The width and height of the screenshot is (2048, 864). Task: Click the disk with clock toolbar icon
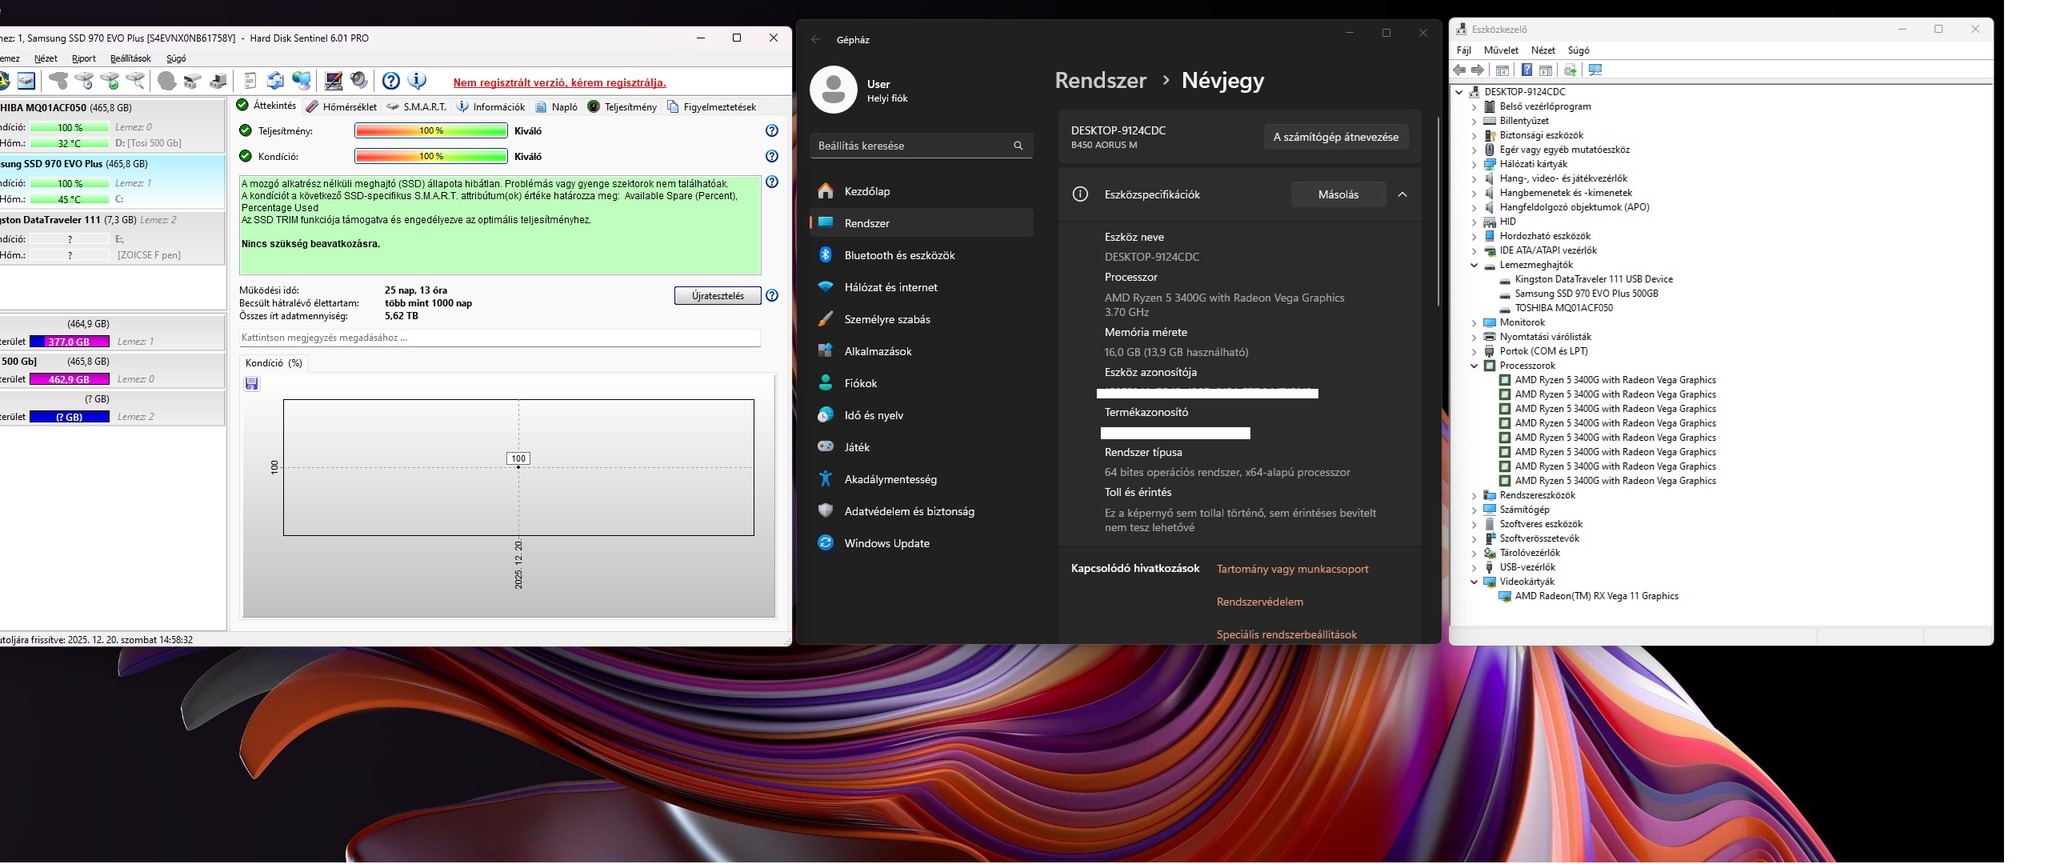click(x=85, y=81)
